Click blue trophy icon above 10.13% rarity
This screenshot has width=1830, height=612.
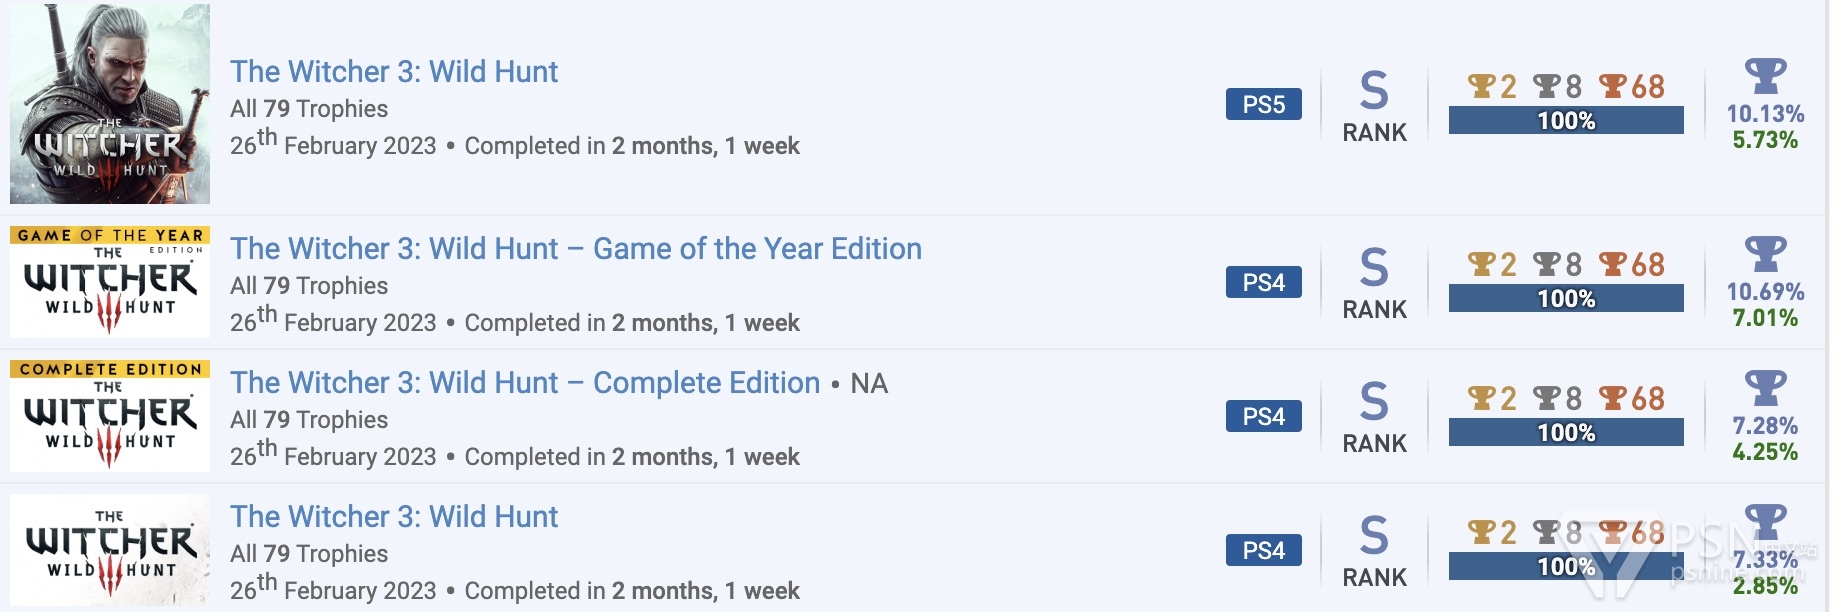tap(1765, 76)
